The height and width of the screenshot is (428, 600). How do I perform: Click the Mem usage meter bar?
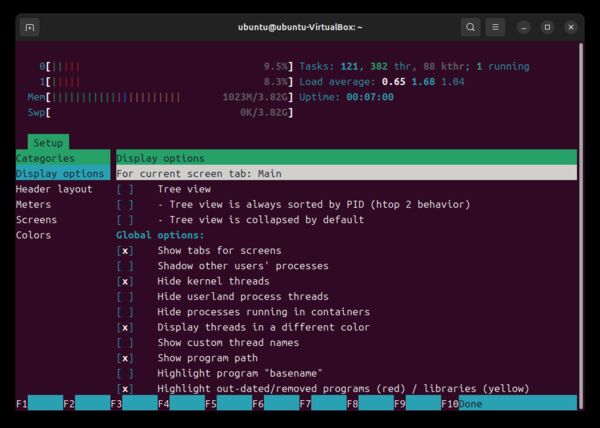pyautogui.click(x=160, y=97)
